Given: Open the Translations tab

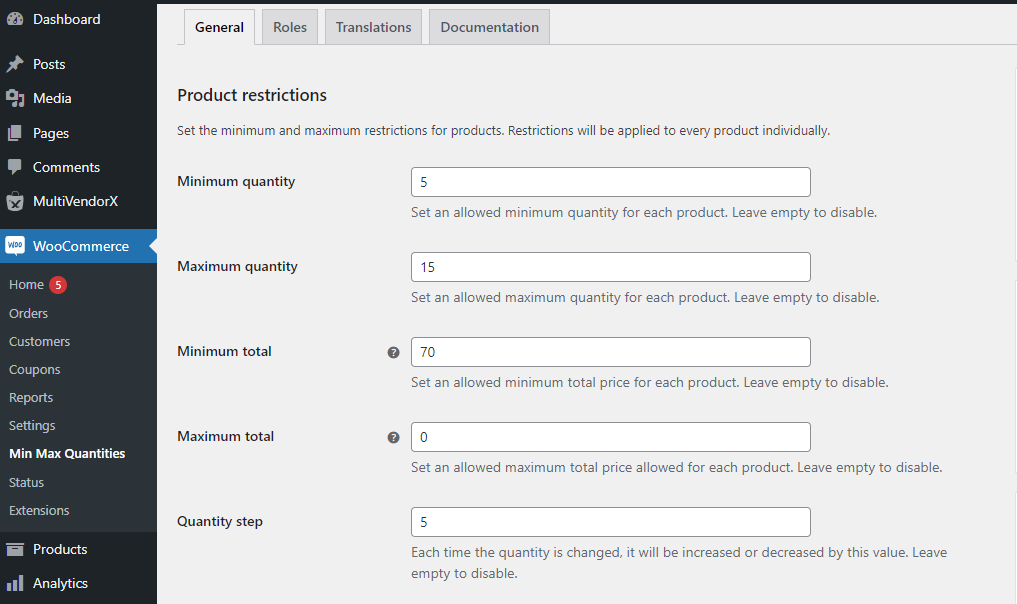Looking at the screenshot, I should coord(373,27).
